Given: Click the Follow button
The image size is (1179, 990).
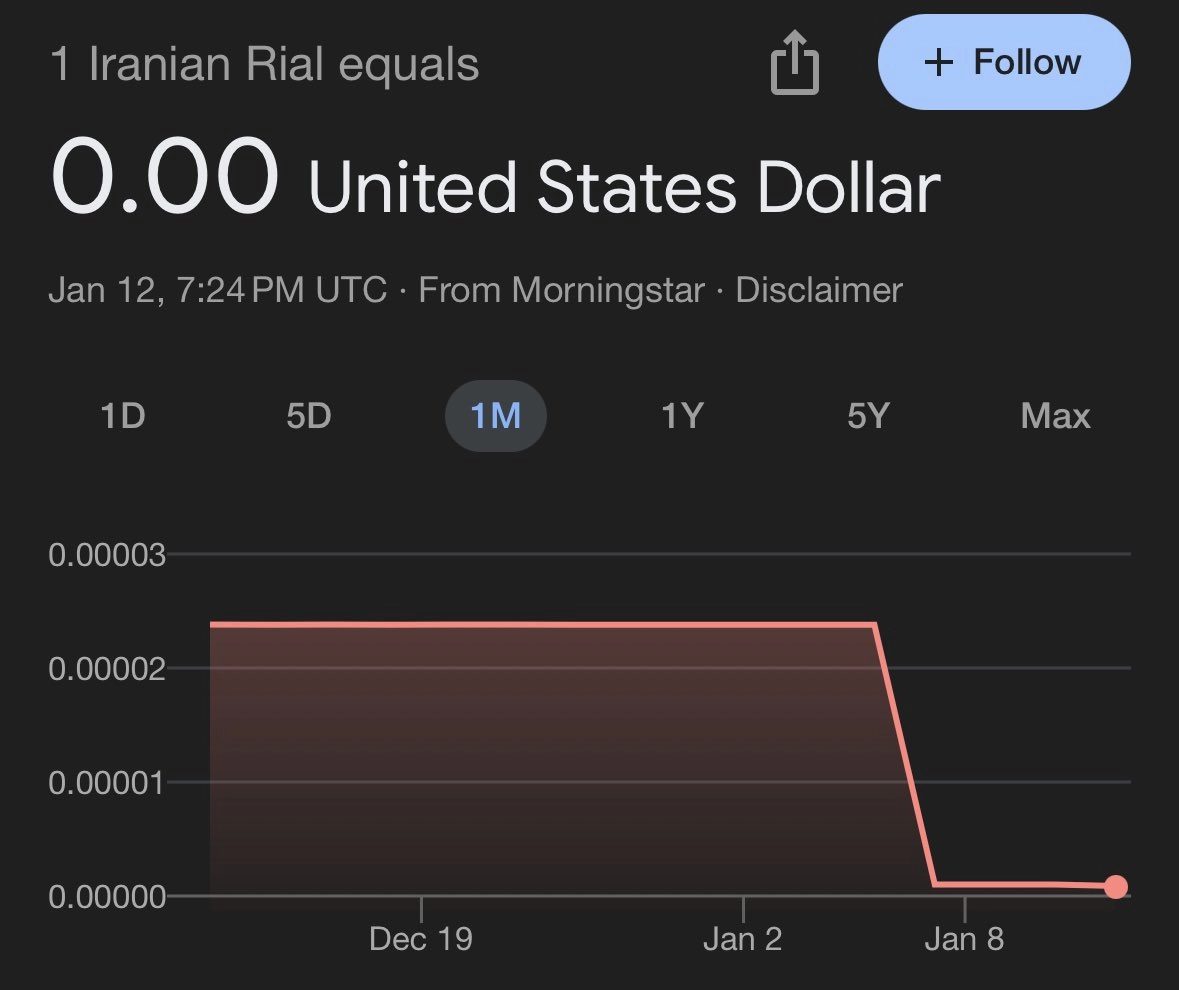Looking at the screenshot, I should click(1004, 63).
